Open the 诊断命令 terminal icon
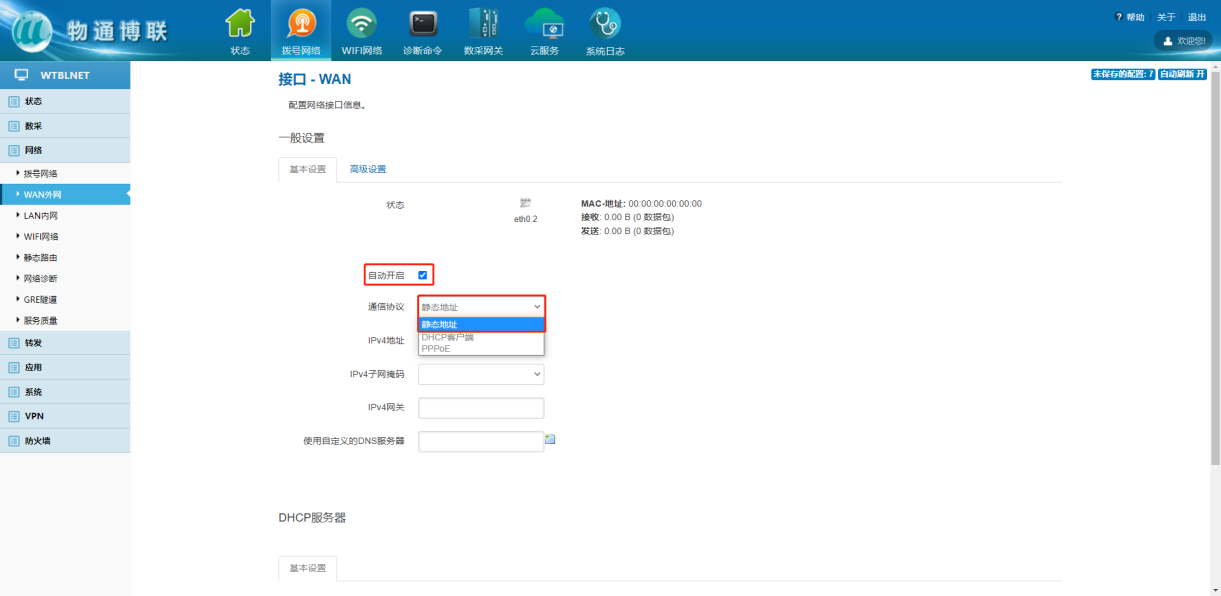 click(422, 24)
